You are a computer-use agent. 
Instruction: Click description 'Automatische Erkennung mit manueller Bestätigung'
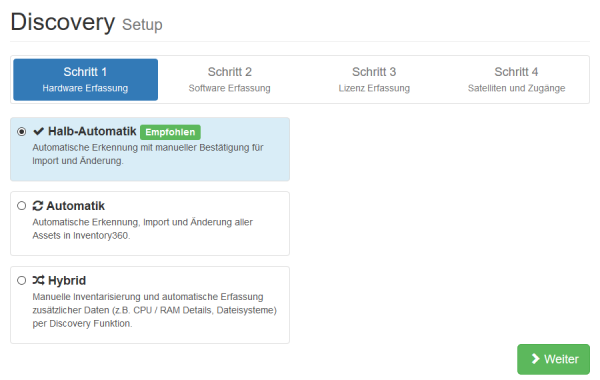pos(148,154)
